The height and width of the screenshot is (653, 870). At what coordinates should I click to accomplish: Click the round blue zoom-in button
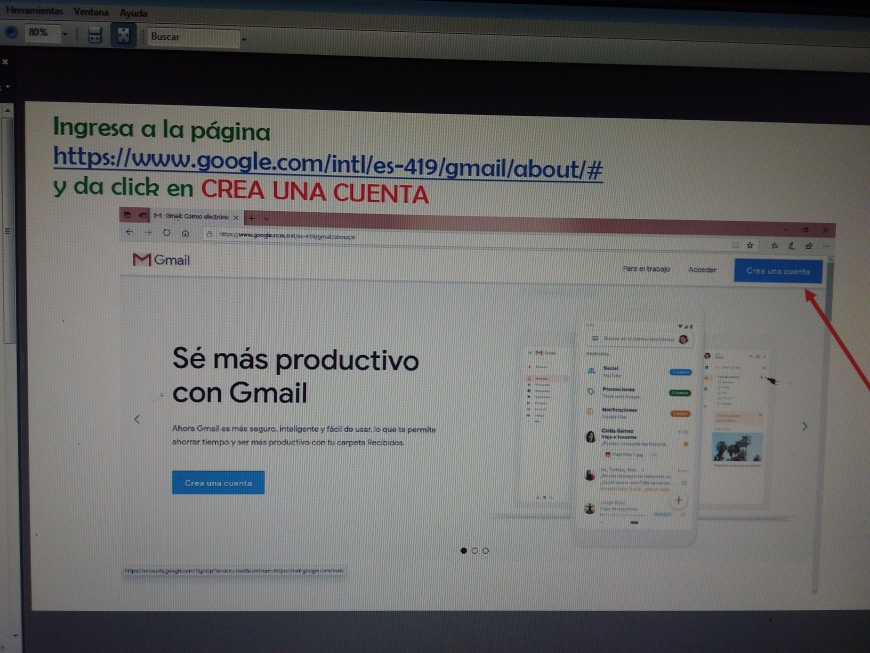tap(11, 32)
